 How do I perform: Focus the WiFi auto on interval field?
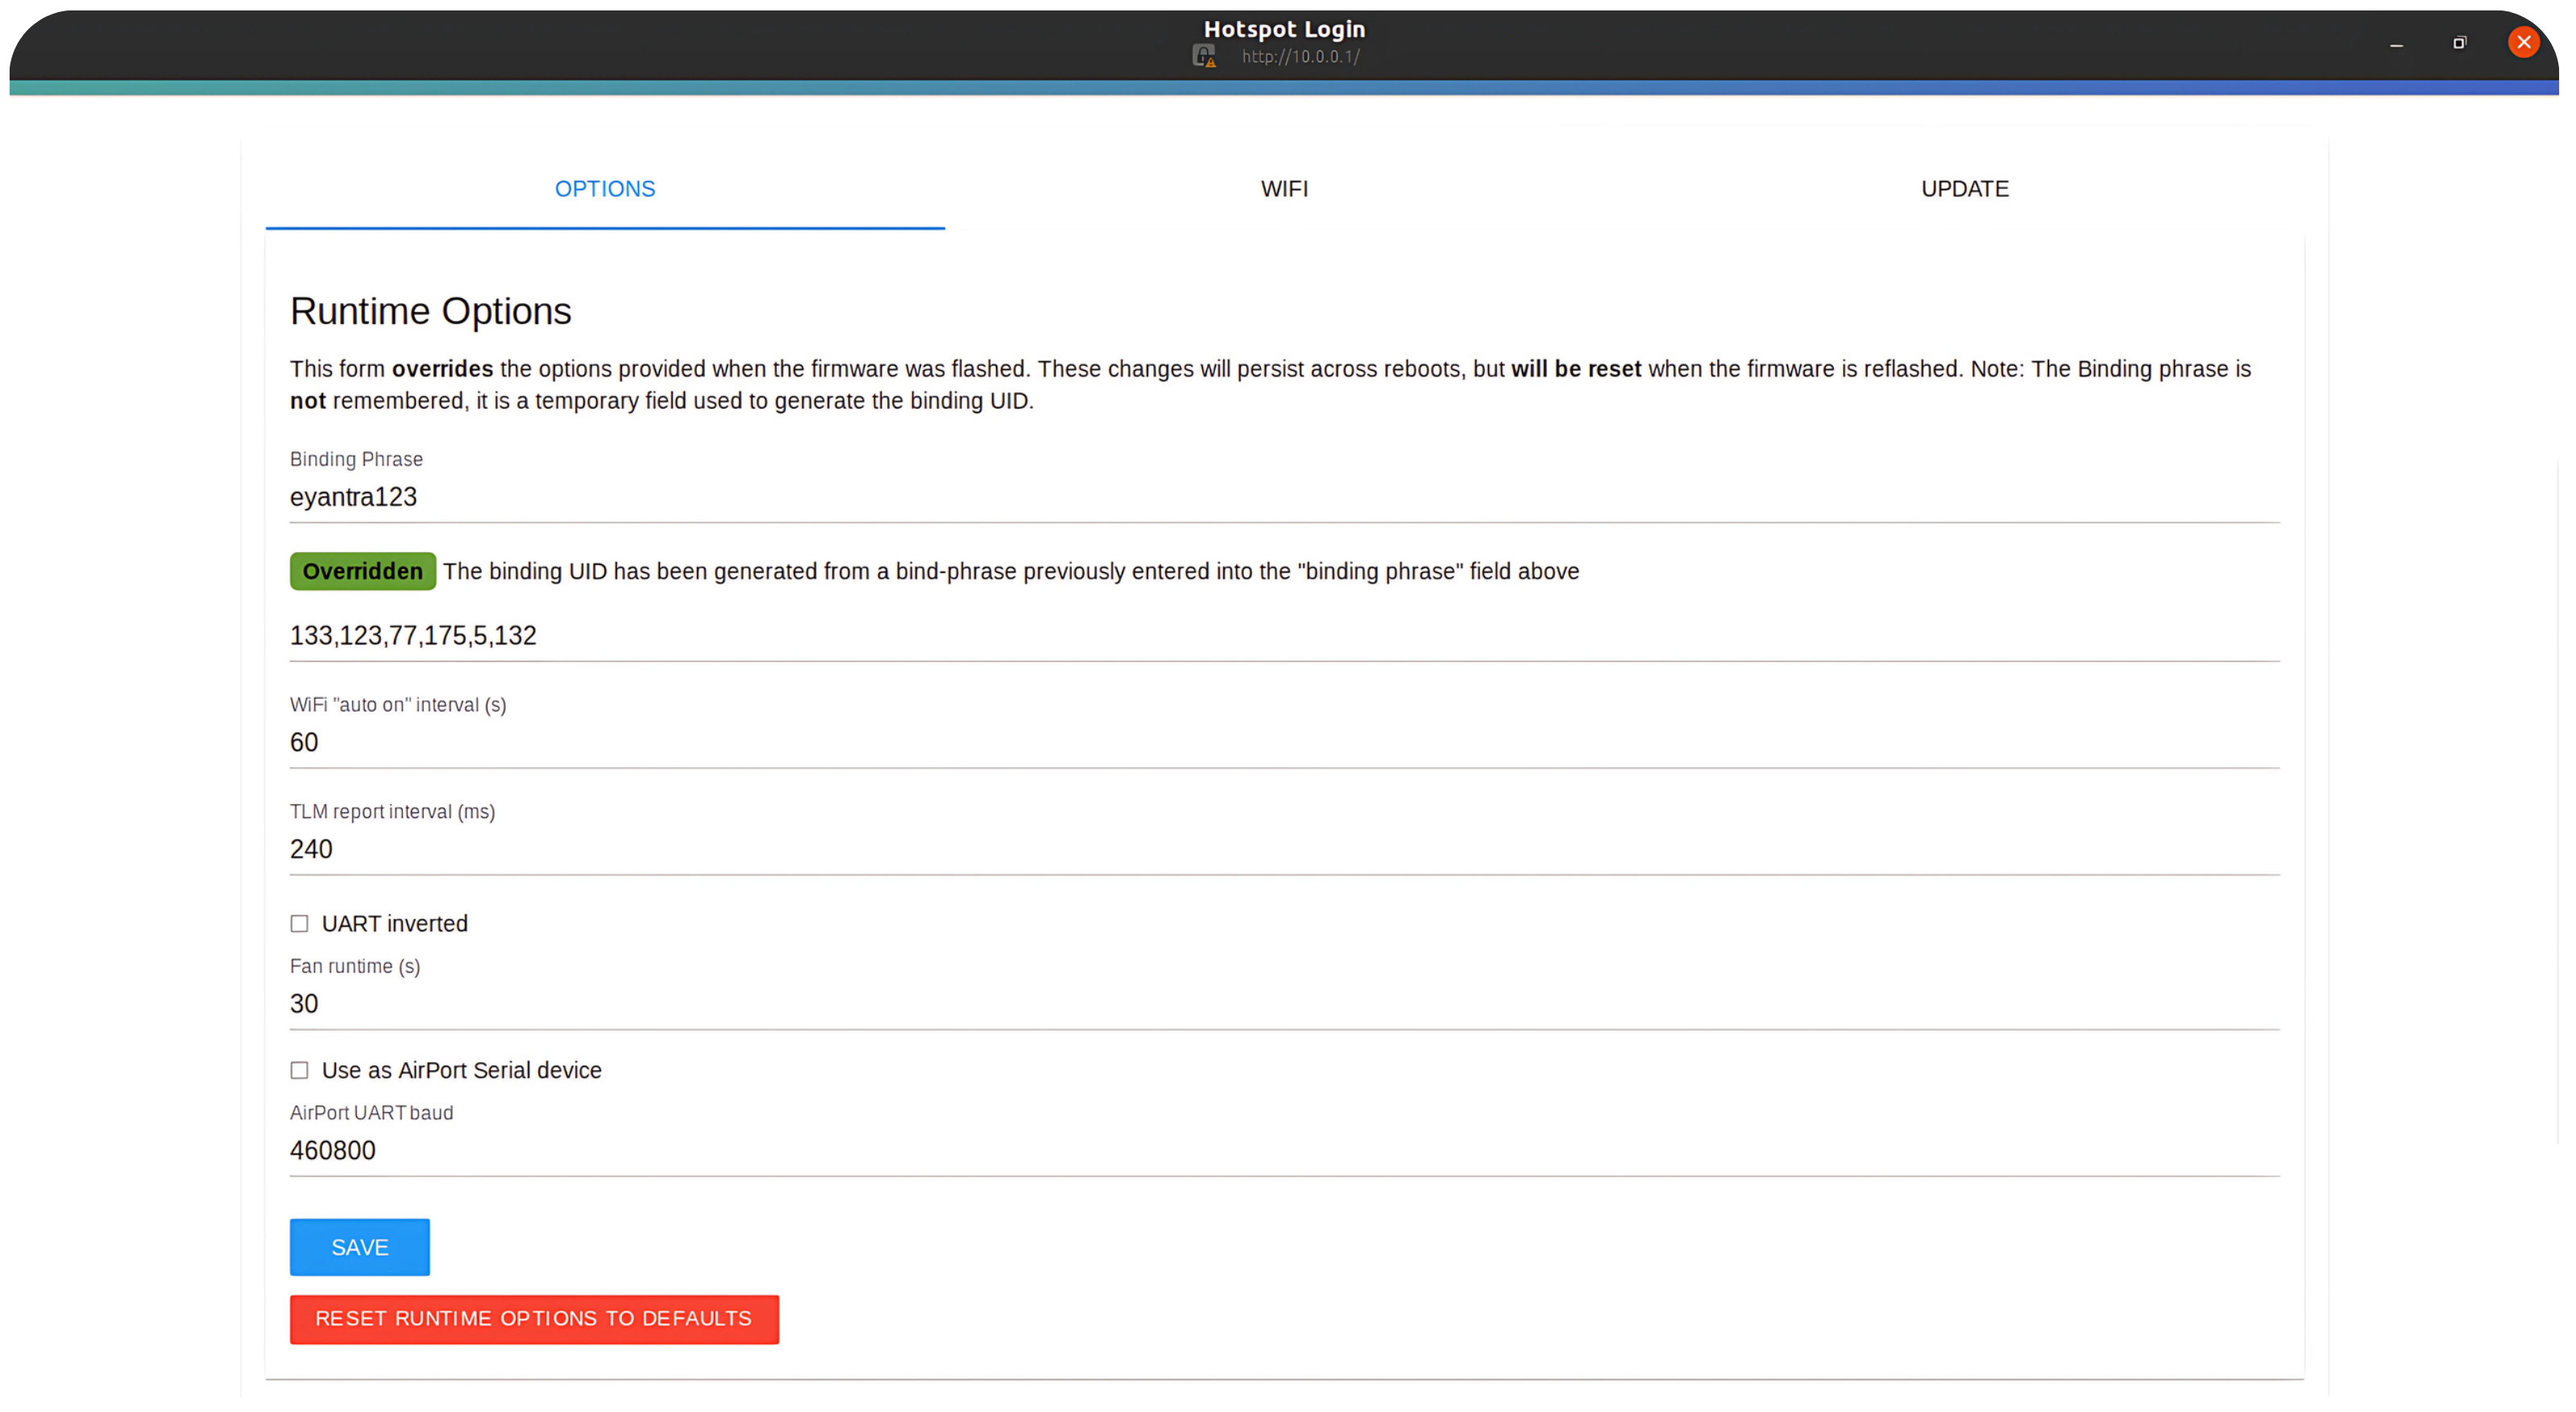[1284, 743]
